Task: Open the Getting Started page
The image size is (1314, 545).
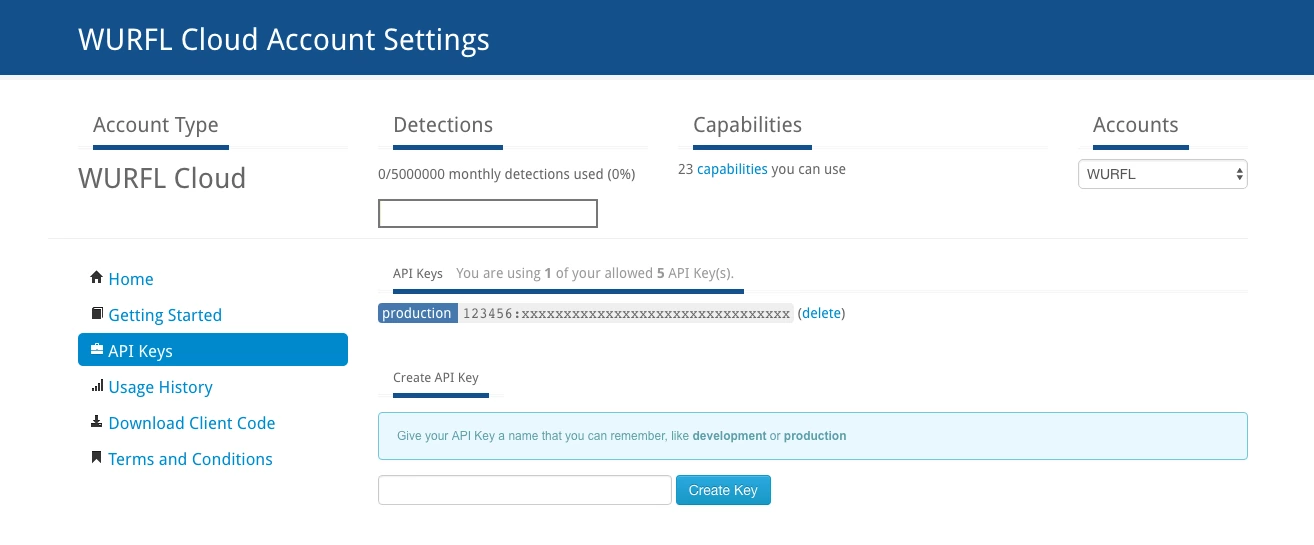Action: (165, 315)
